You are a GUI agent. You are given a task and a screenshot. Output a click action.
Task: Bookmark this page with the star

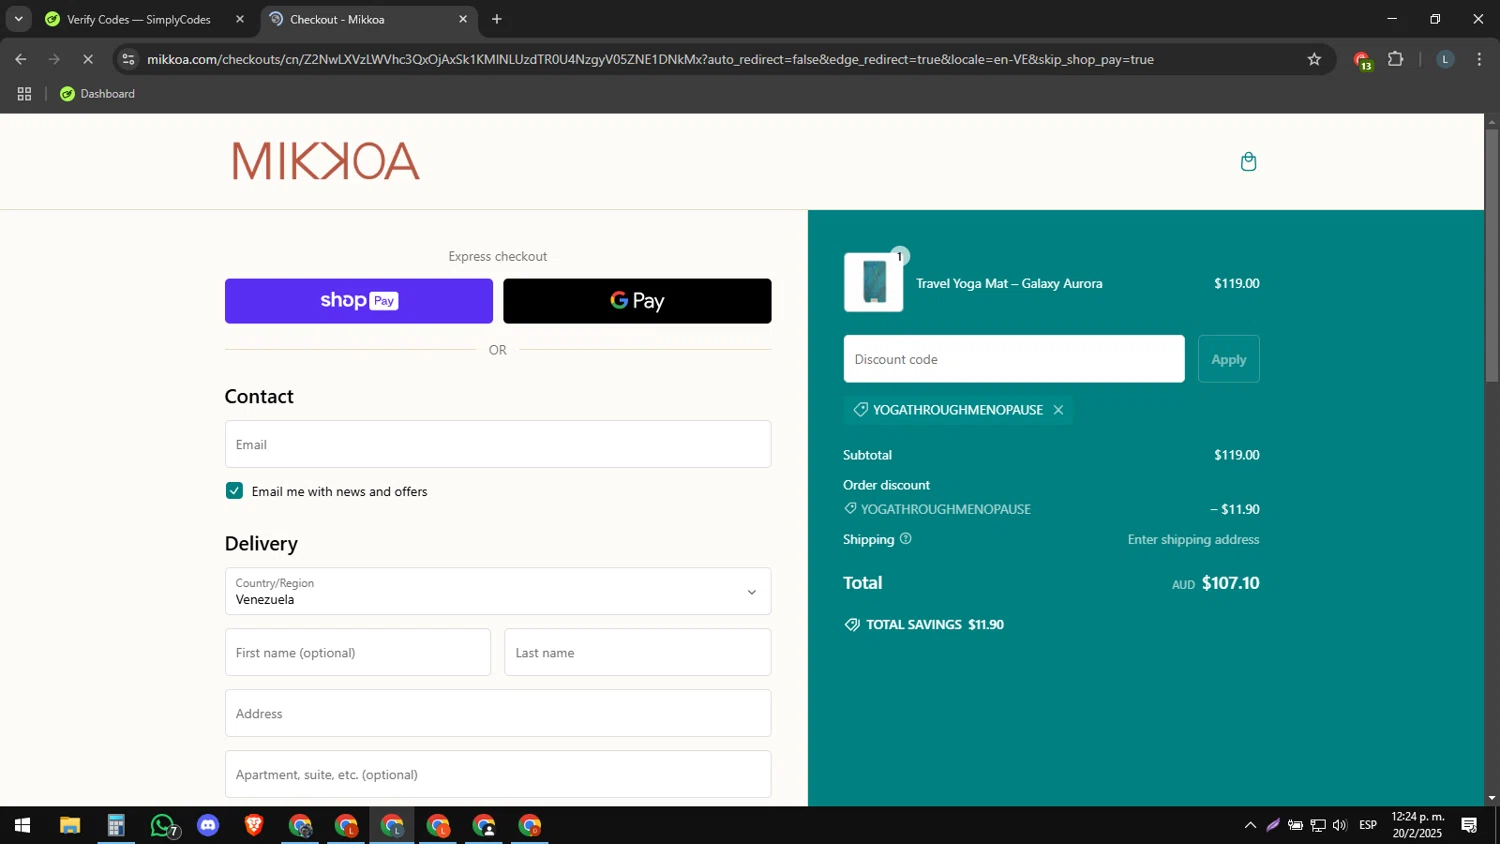coord(1314,59)
